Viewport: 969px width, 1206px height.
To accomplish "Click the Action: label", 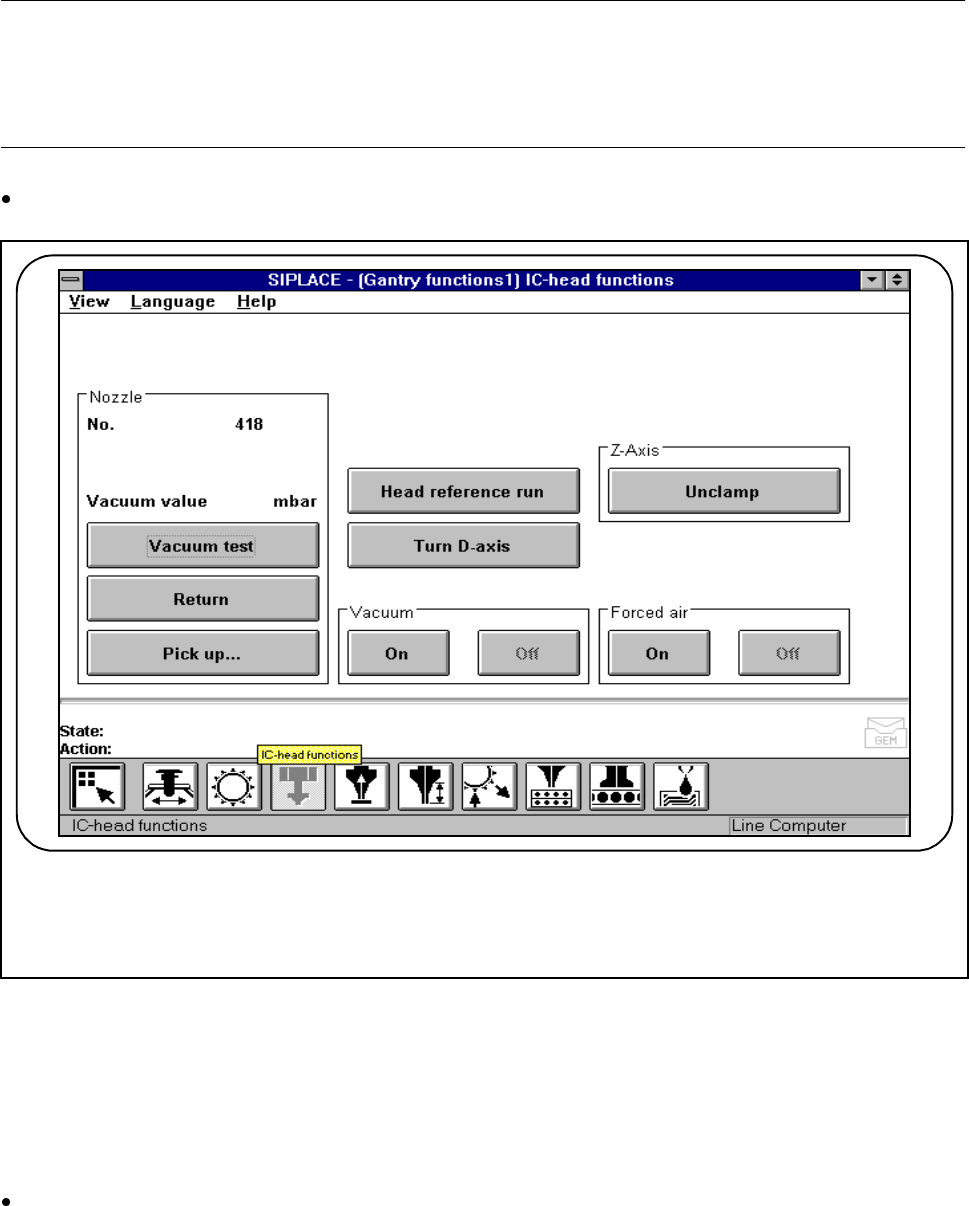I will (x=86, y=748).
